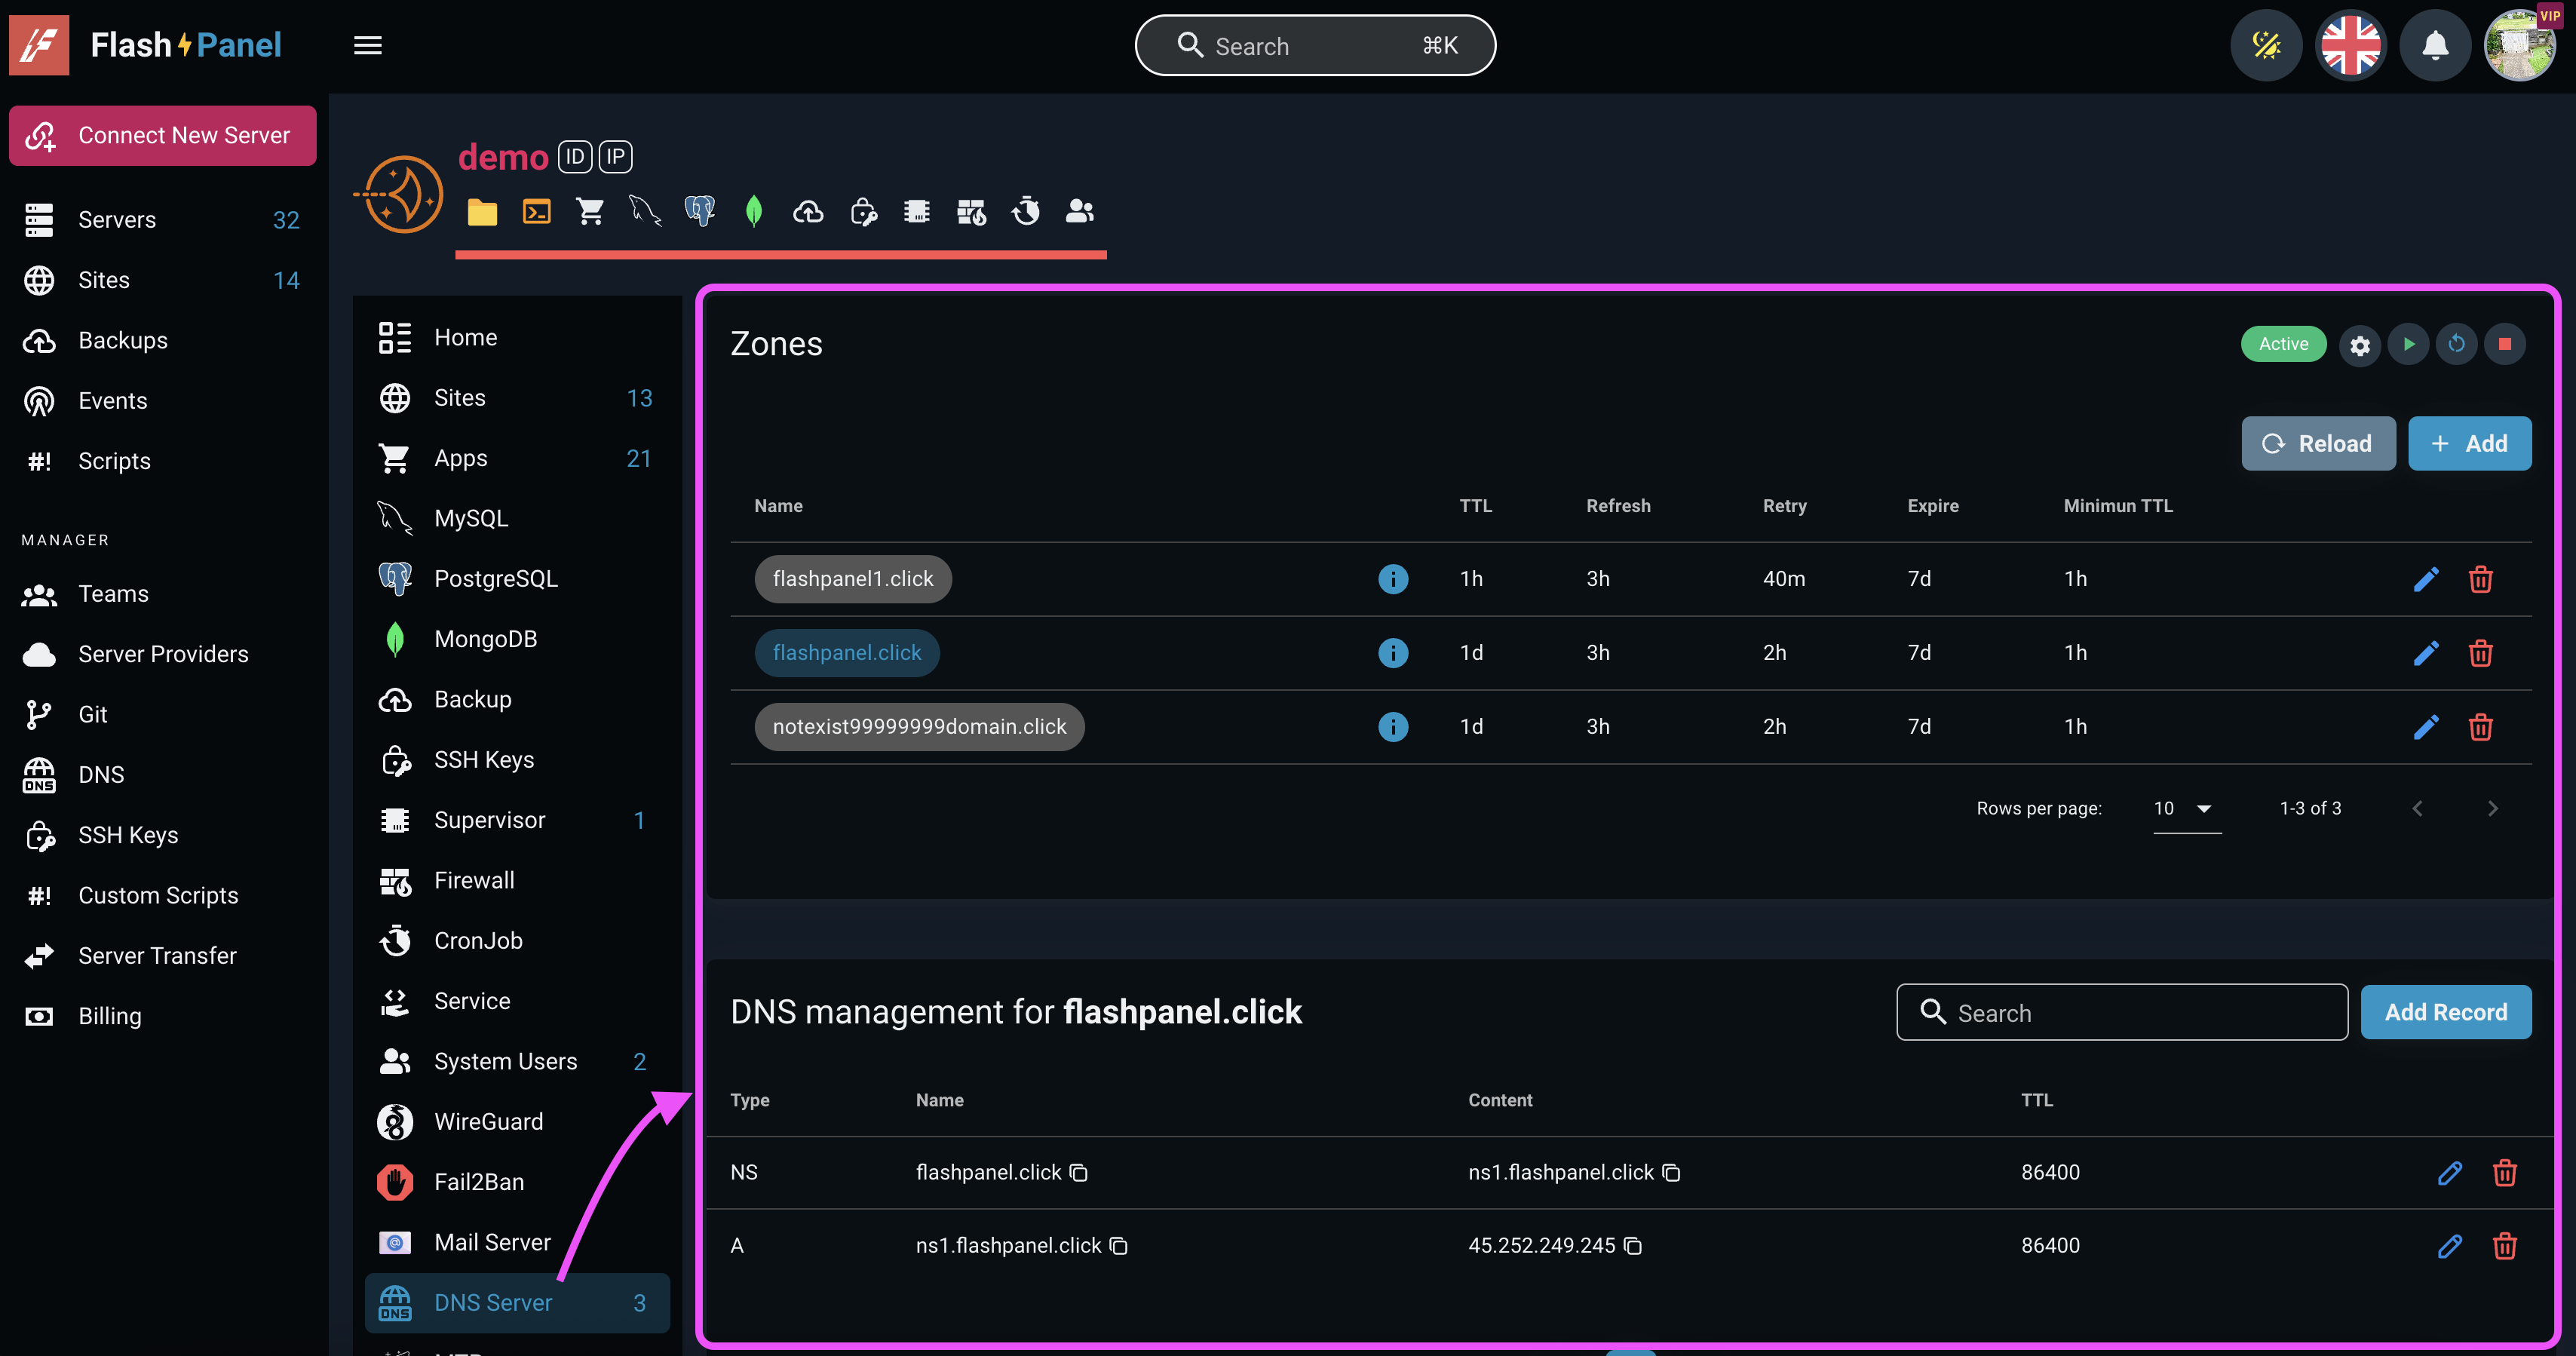Open the MySQL manager icon in server toolbar
2576x1356 pixels.
[x=645, y=211]
